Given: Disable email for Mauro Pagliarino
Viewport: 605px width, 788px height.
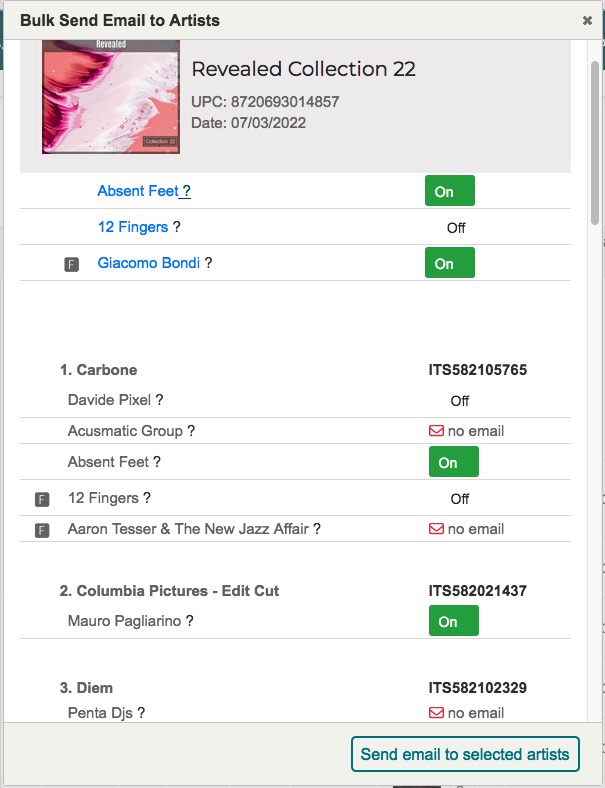Looking at the screenshot, I should tap(454, 621).
